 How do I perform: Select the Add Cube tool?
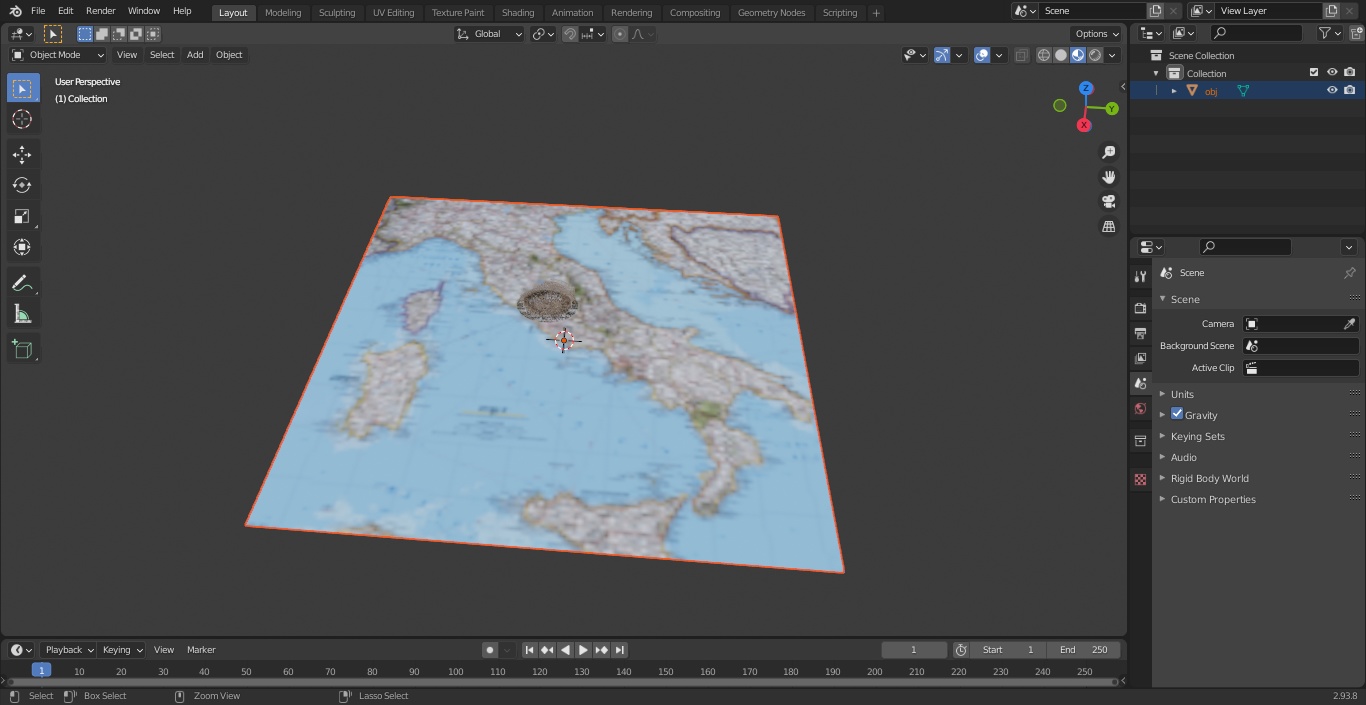[22, 350]
